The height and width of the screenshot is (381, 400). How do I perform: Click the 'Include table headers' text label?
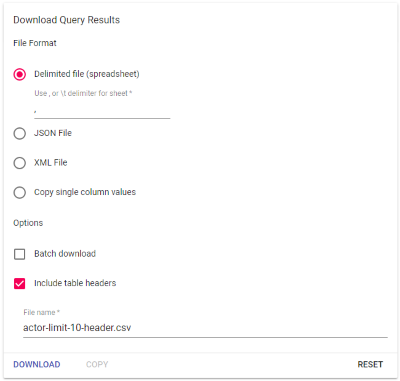point(75,283)
